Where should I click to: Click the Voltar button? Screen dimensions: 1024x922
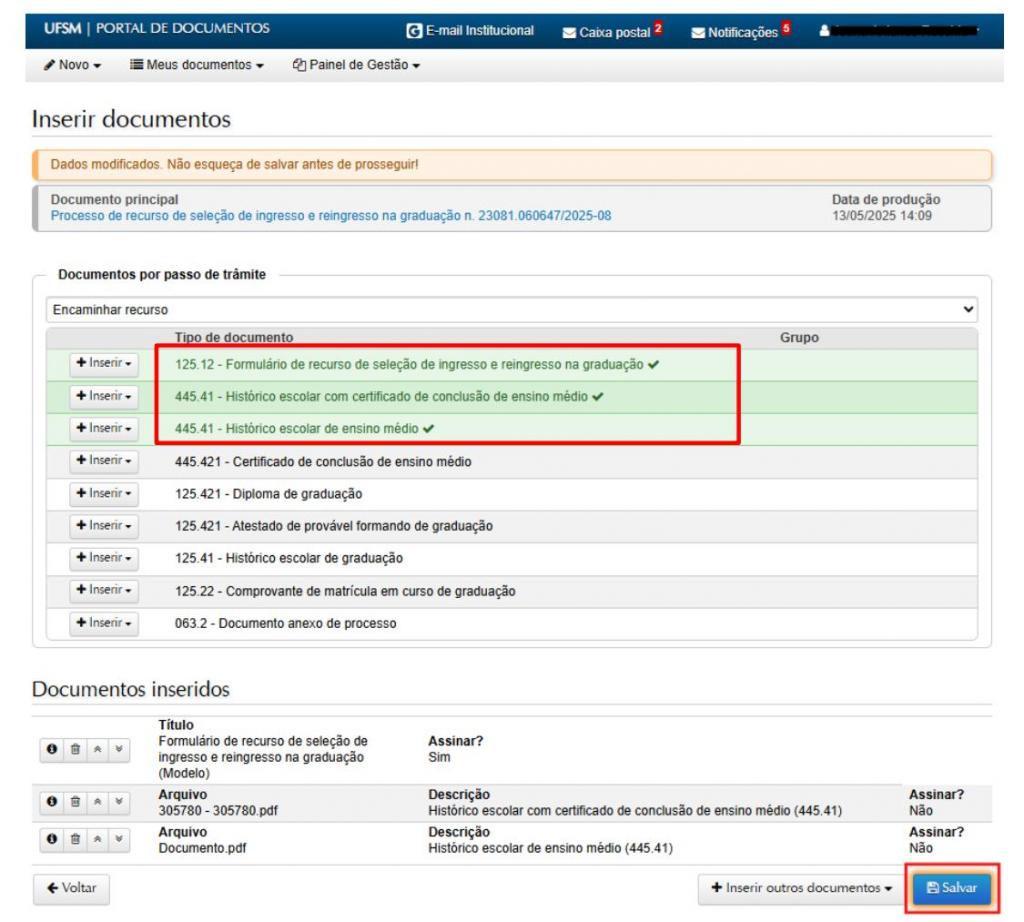(x=71, y=888)
